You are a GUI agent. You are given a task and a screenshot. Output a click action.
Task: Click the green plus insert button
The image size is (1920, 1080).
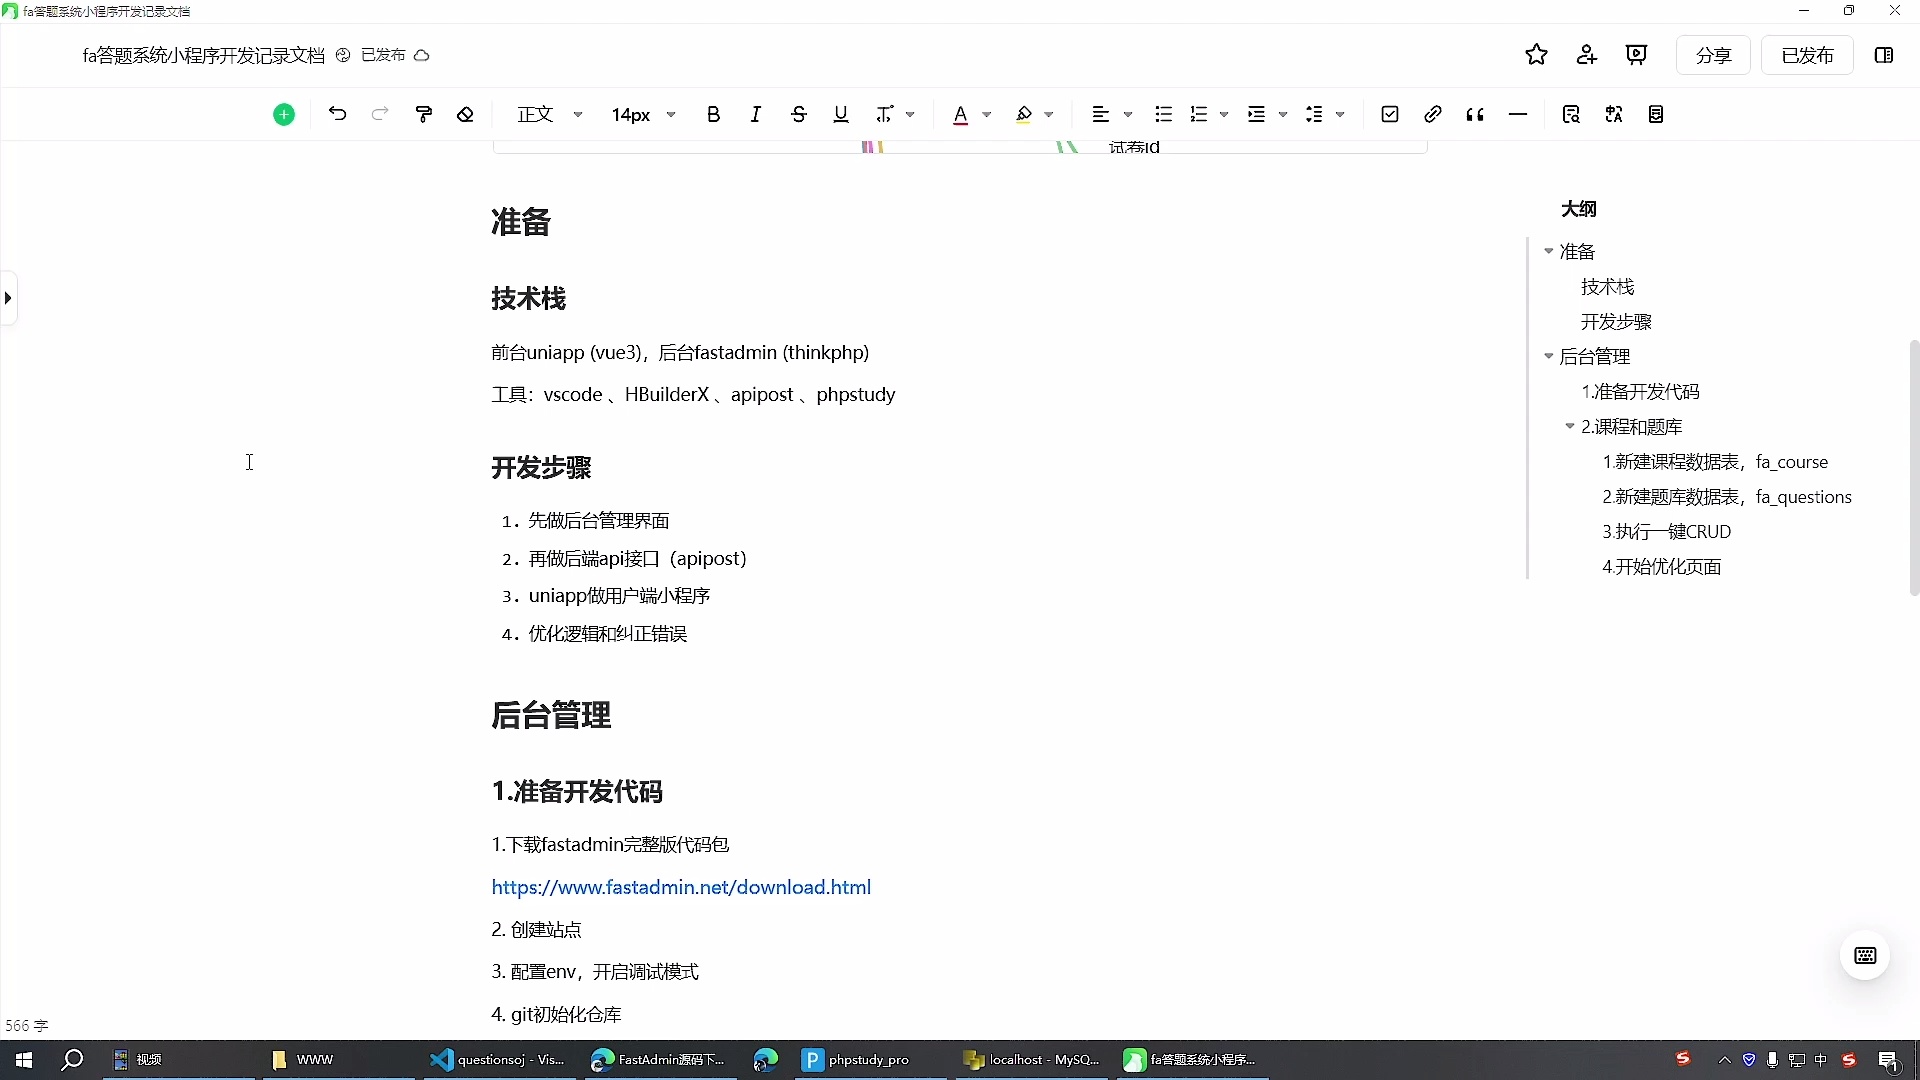coord(284,115)
